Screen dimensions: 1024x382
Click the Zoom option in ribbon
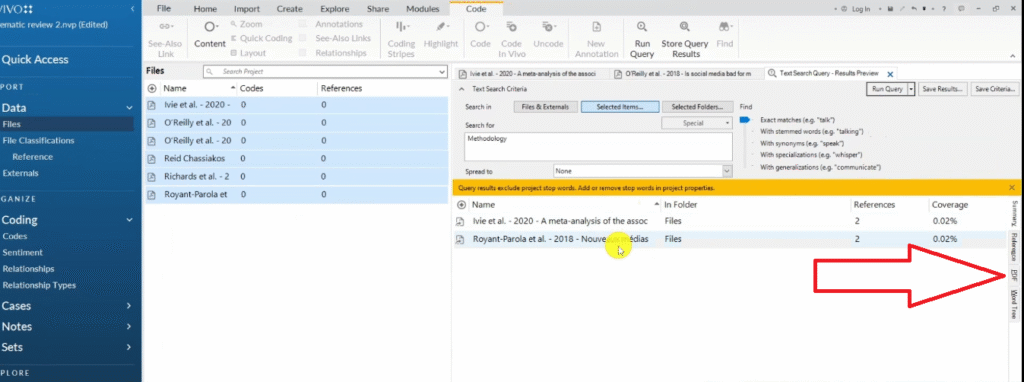click(x=246, y=24)
